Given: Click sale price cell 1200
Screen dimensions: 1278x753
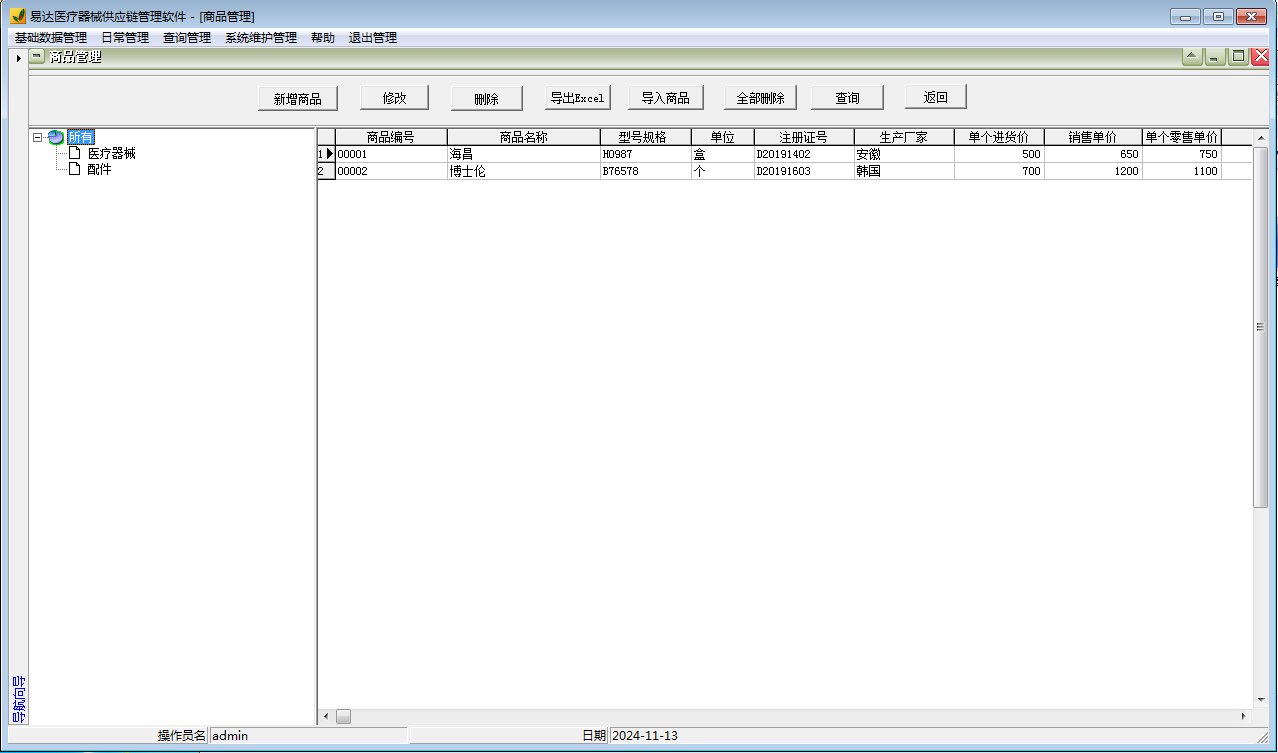Looking at the screenshot, I should (1093, 171).
